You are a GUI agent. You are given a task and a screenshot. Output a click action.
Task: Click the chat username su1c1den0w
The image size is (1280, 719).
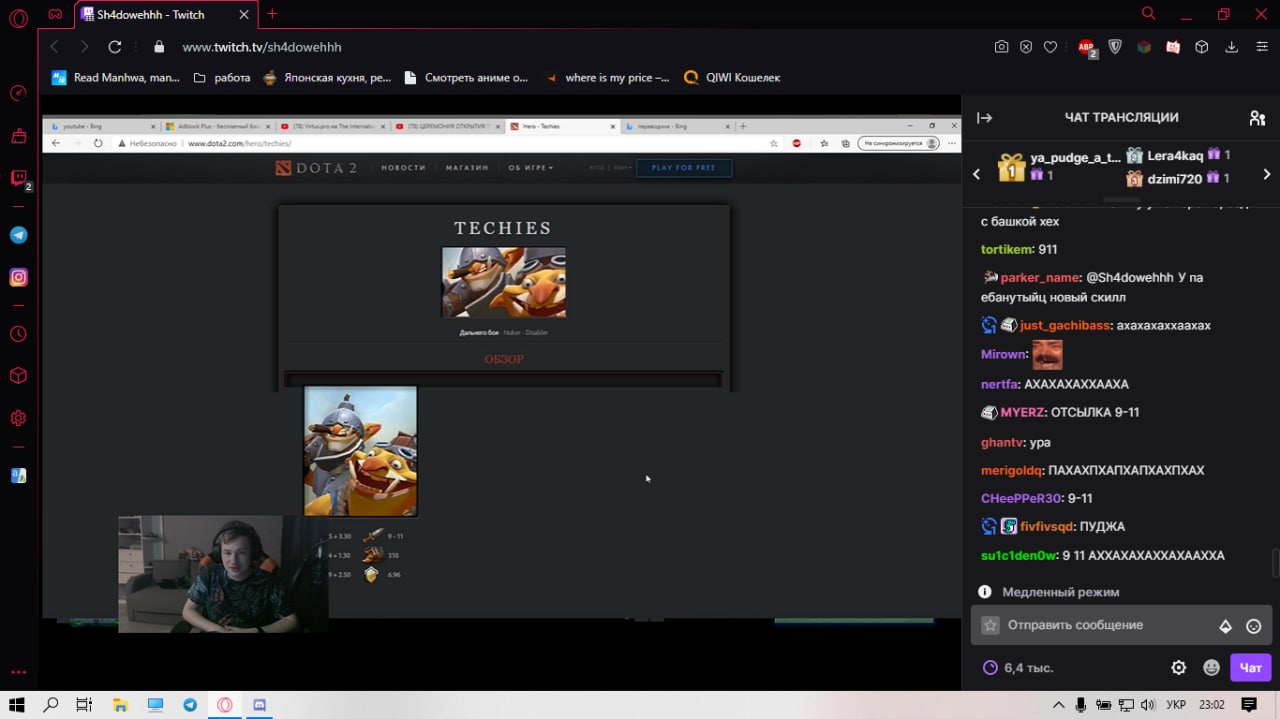tap(1017, 555)
